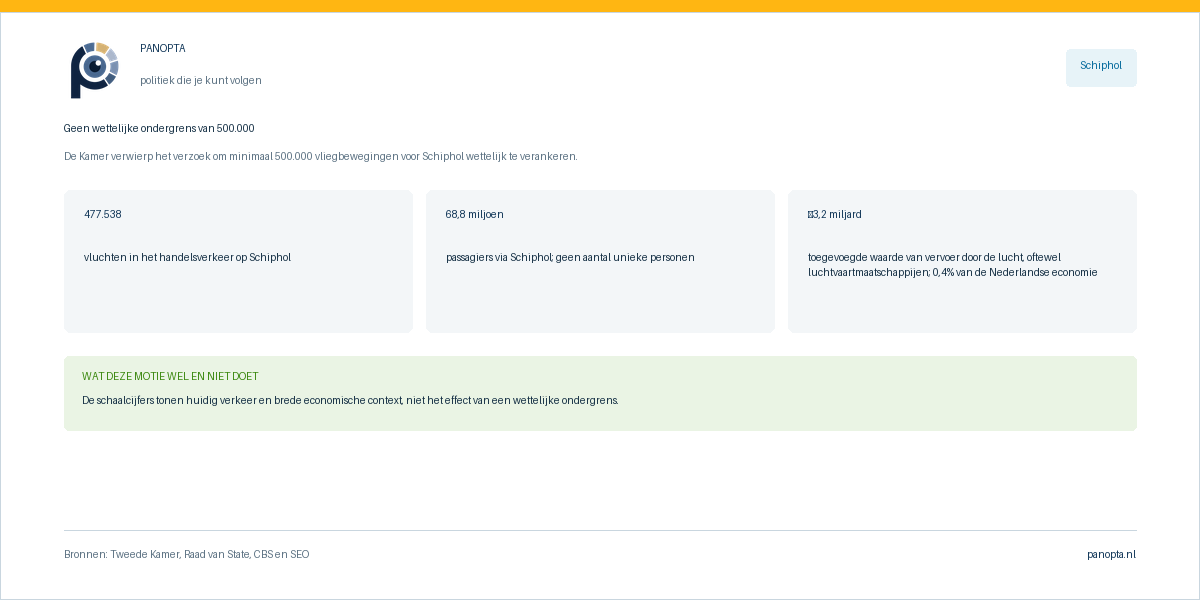This screenshot has width=1200, height=600.
Task: Click the 68,8 miljoen figure
Action: pyautogui.click(x=475, y=214)
